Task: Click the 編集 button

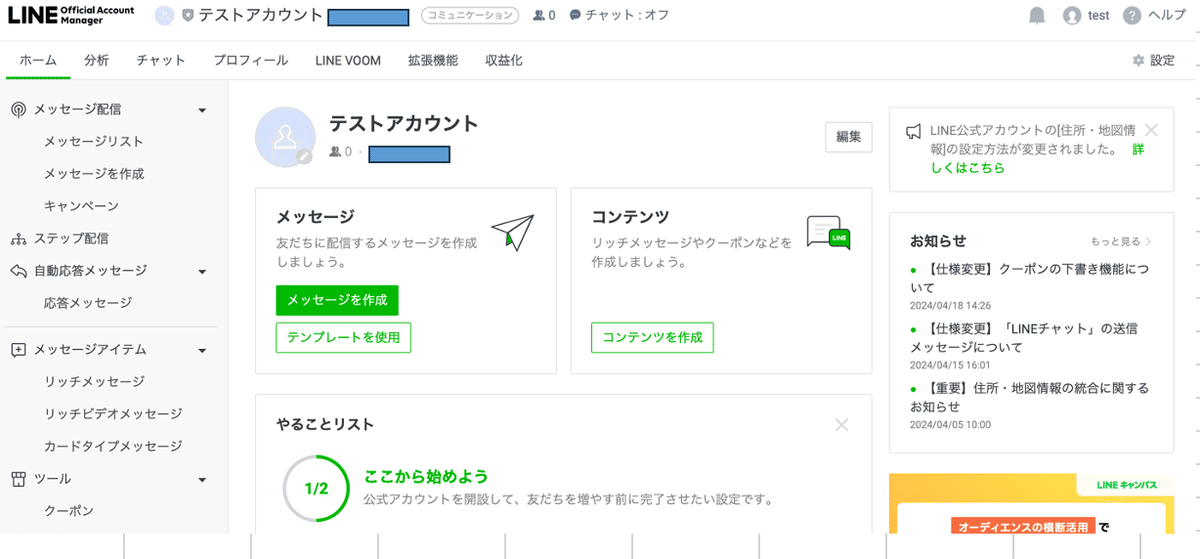Action: point(849,137)
